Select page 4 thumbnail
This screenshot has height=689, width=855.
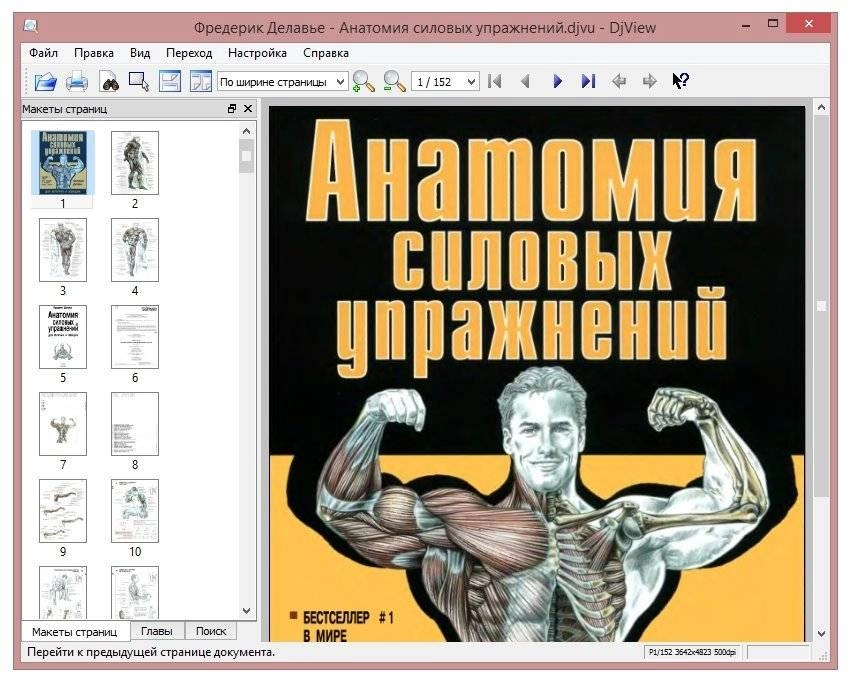135,250
